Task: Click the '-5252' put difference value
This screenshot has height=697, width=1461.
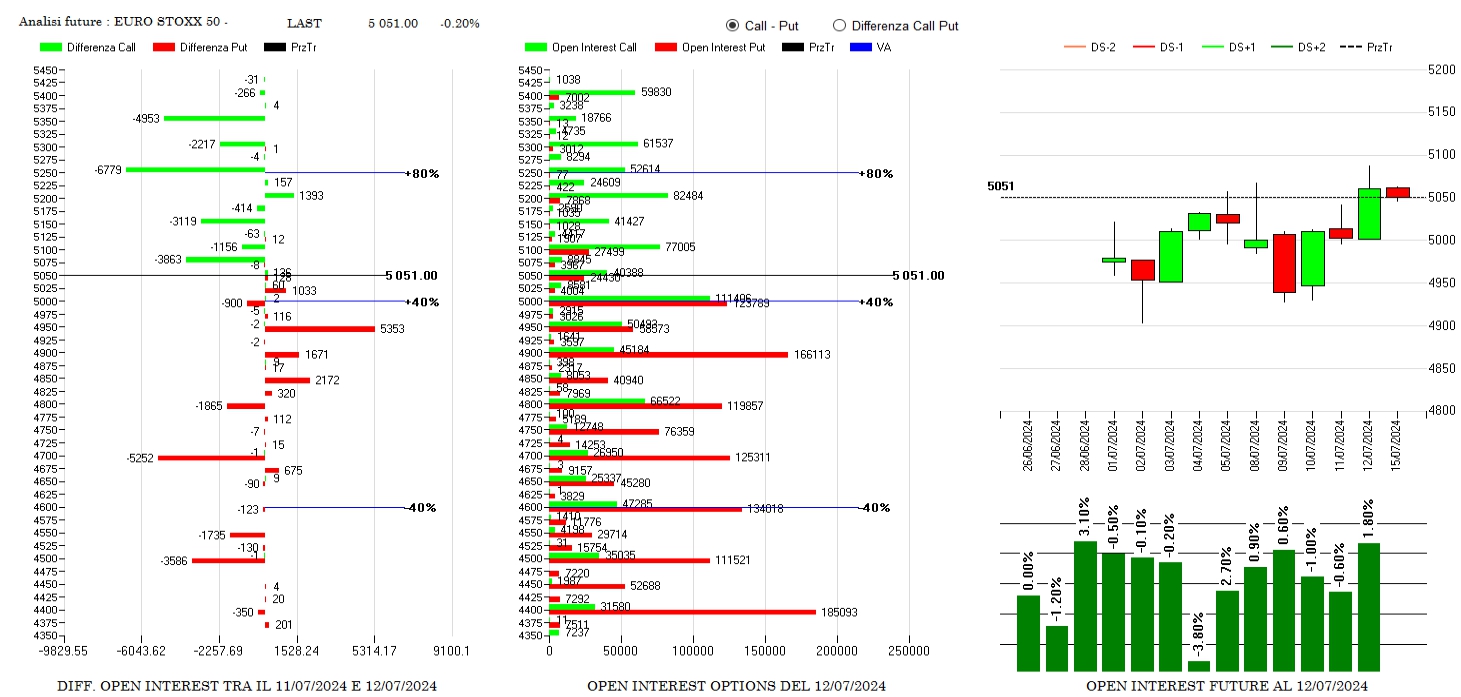Action: 140,458
